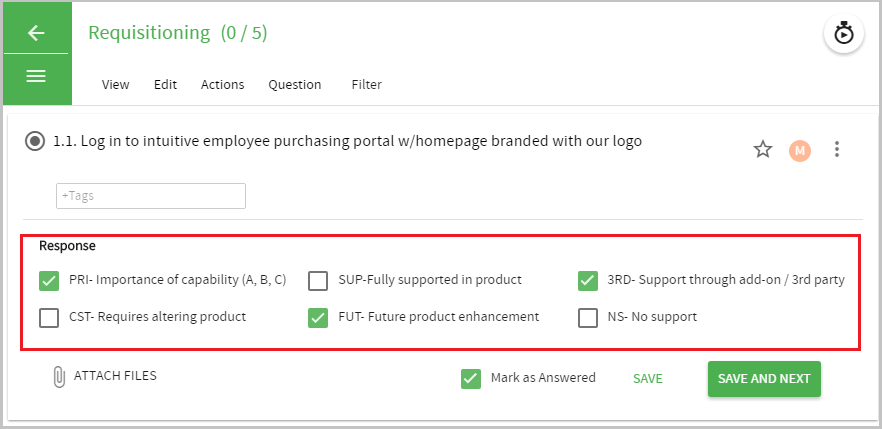The height and width of the screenshot is (429, 882).
Task: Select the question 1.1 radio button
Action: point(35,141)
